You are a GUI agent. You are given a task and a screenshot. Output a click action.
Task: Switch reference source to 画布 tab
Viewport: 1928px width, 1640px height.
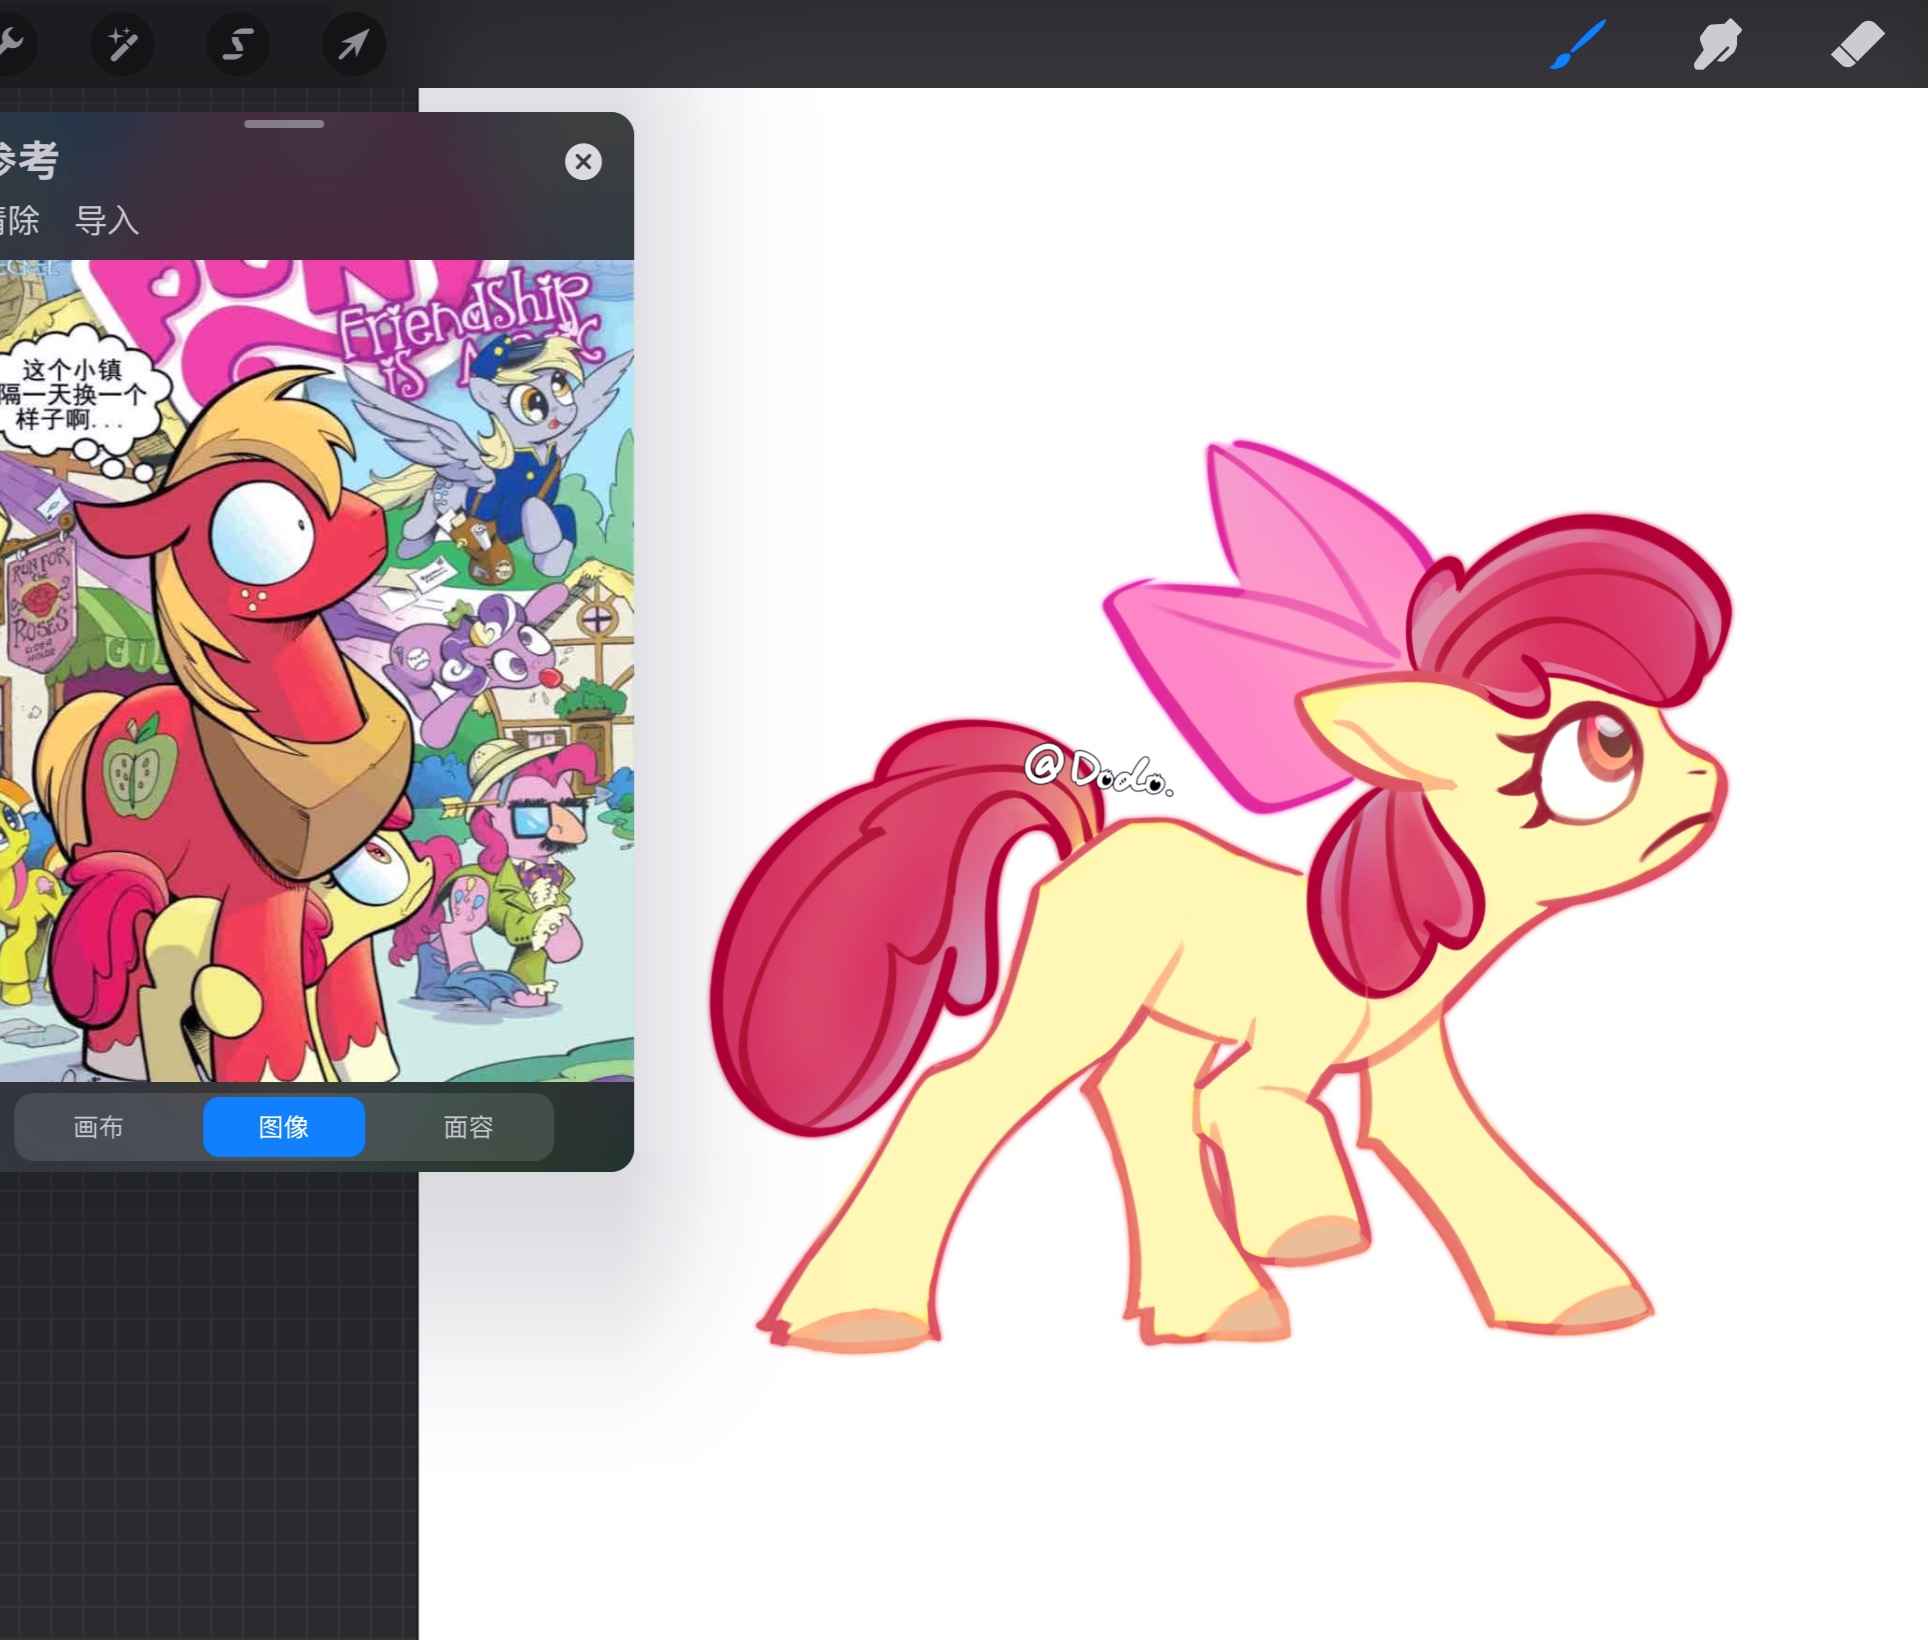[98, 1127]
